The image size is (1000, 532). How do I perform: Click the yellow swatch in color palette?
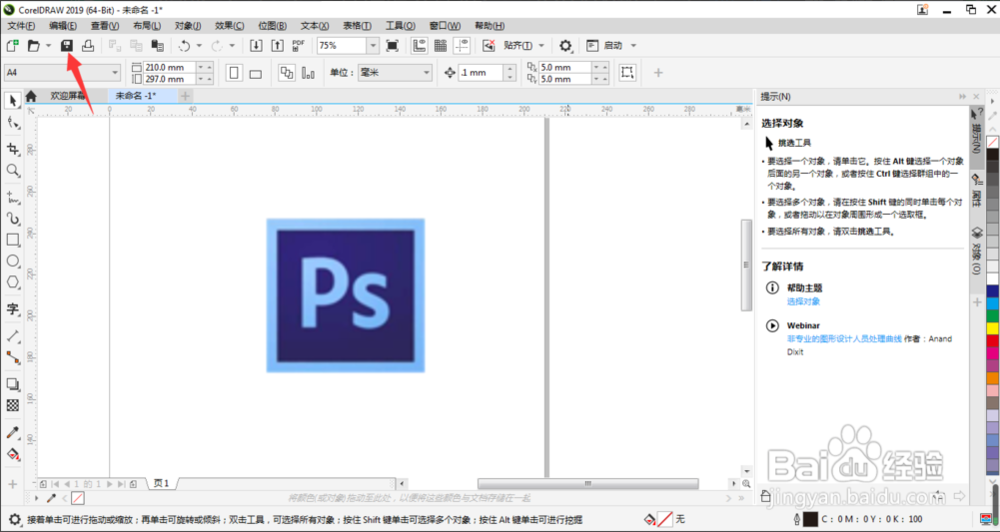(993, 328)
